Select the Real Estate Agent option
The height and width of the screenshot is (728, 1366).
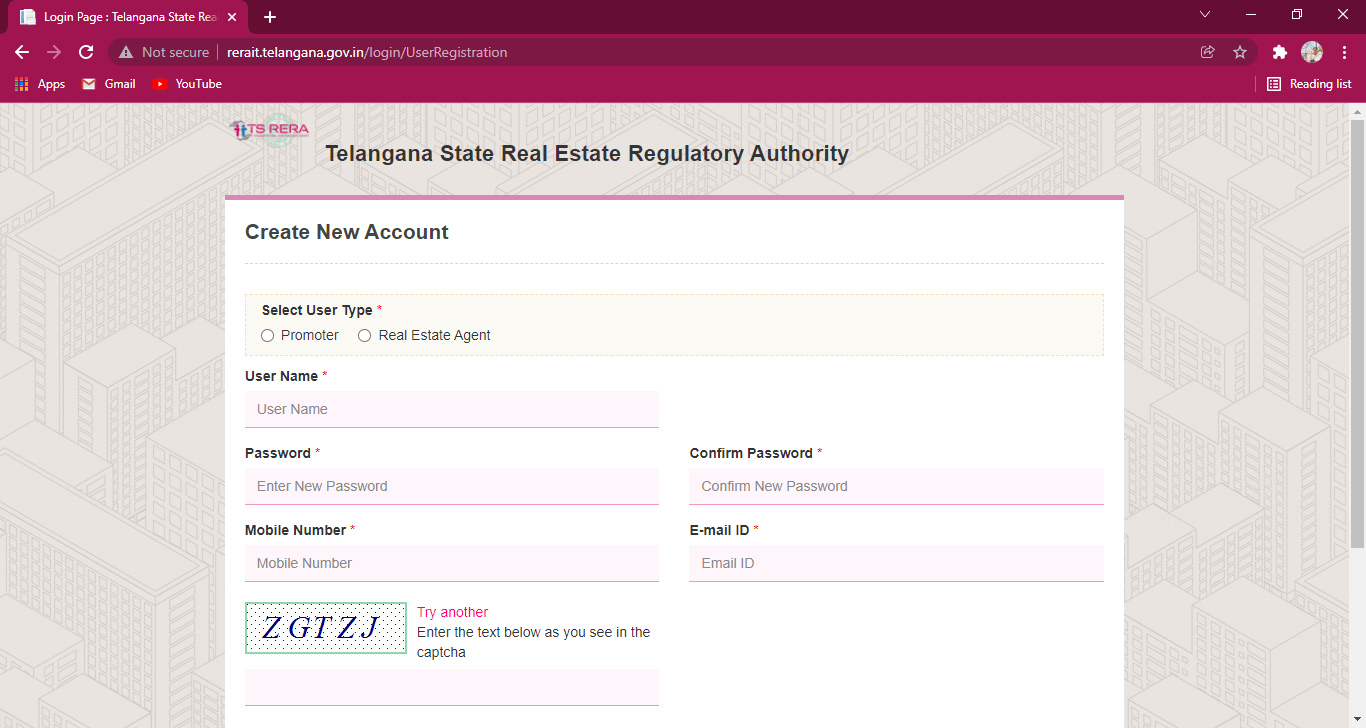tap(365, 336)
